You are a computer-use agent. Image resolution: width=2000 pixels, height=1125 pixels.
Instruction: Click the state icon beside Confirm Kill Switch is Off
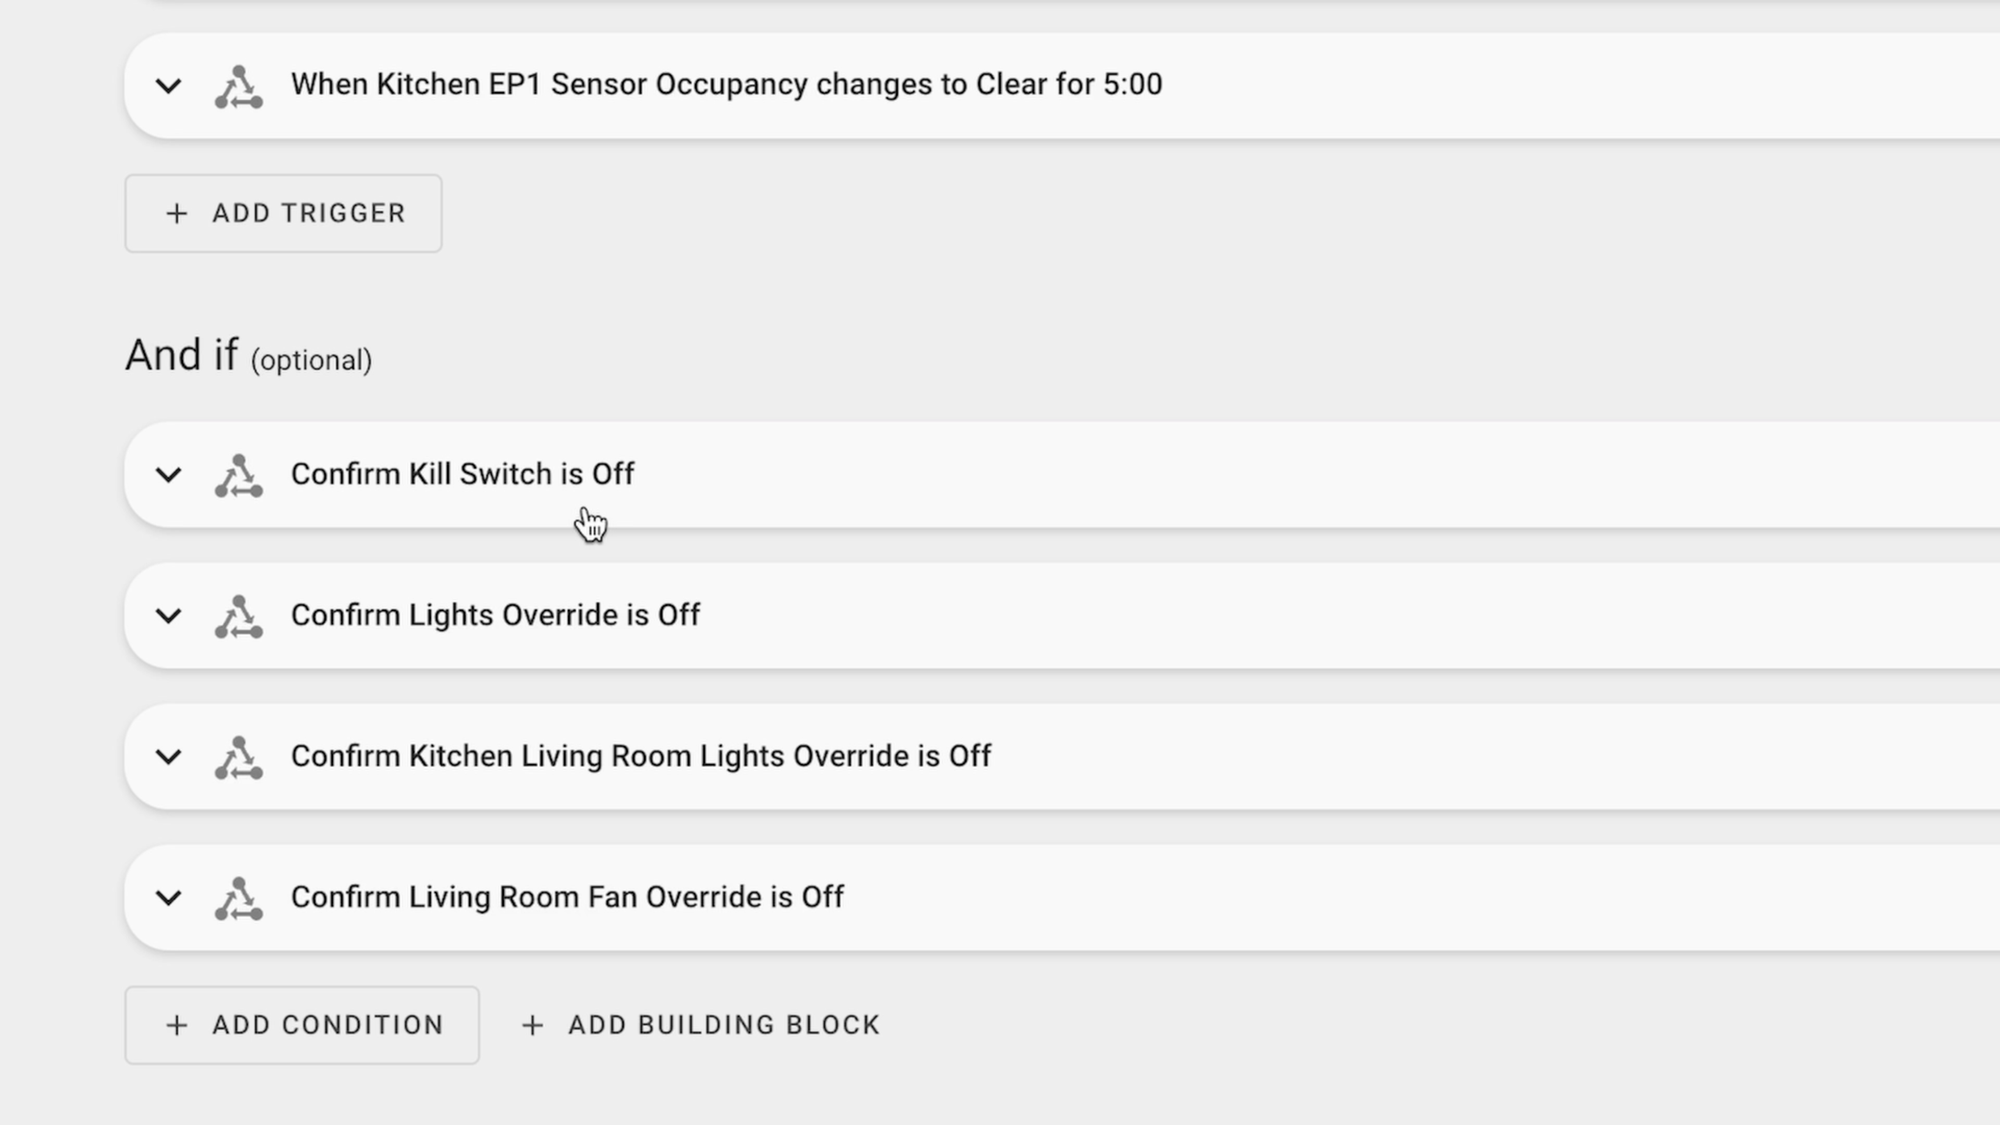(x=238, y=475)
